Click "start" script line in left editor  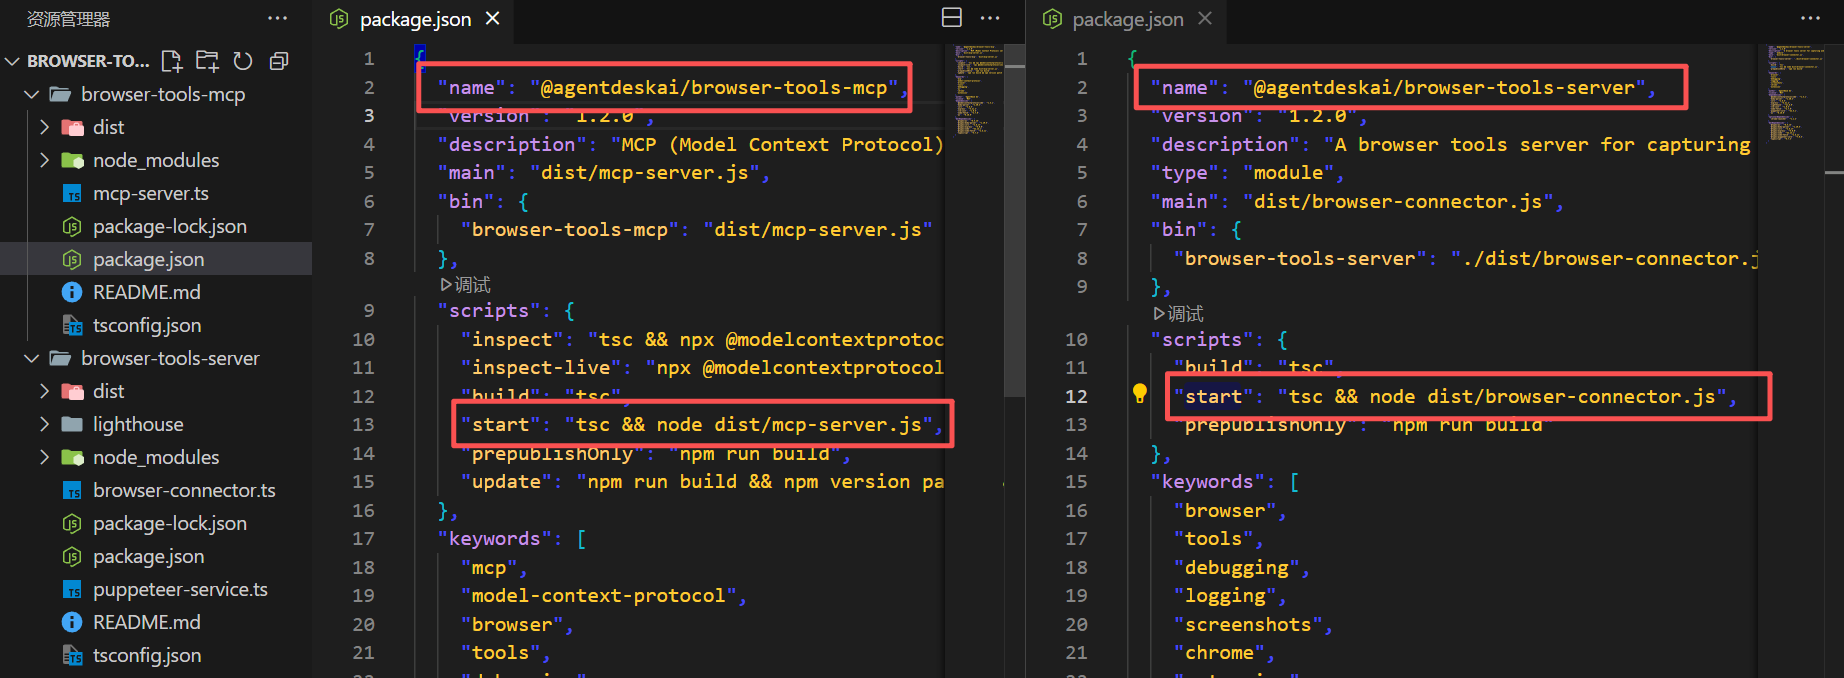click(x=702, y=425)
